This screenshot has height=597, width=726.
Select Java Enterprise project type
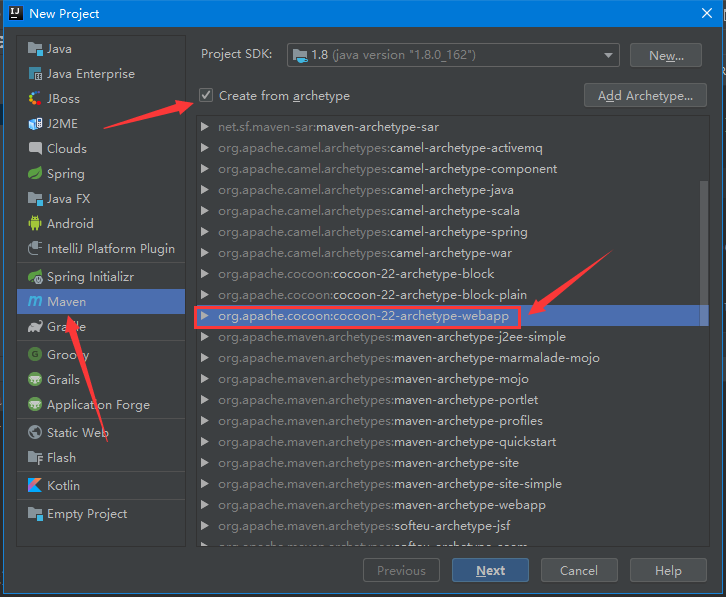pos(101,74)
